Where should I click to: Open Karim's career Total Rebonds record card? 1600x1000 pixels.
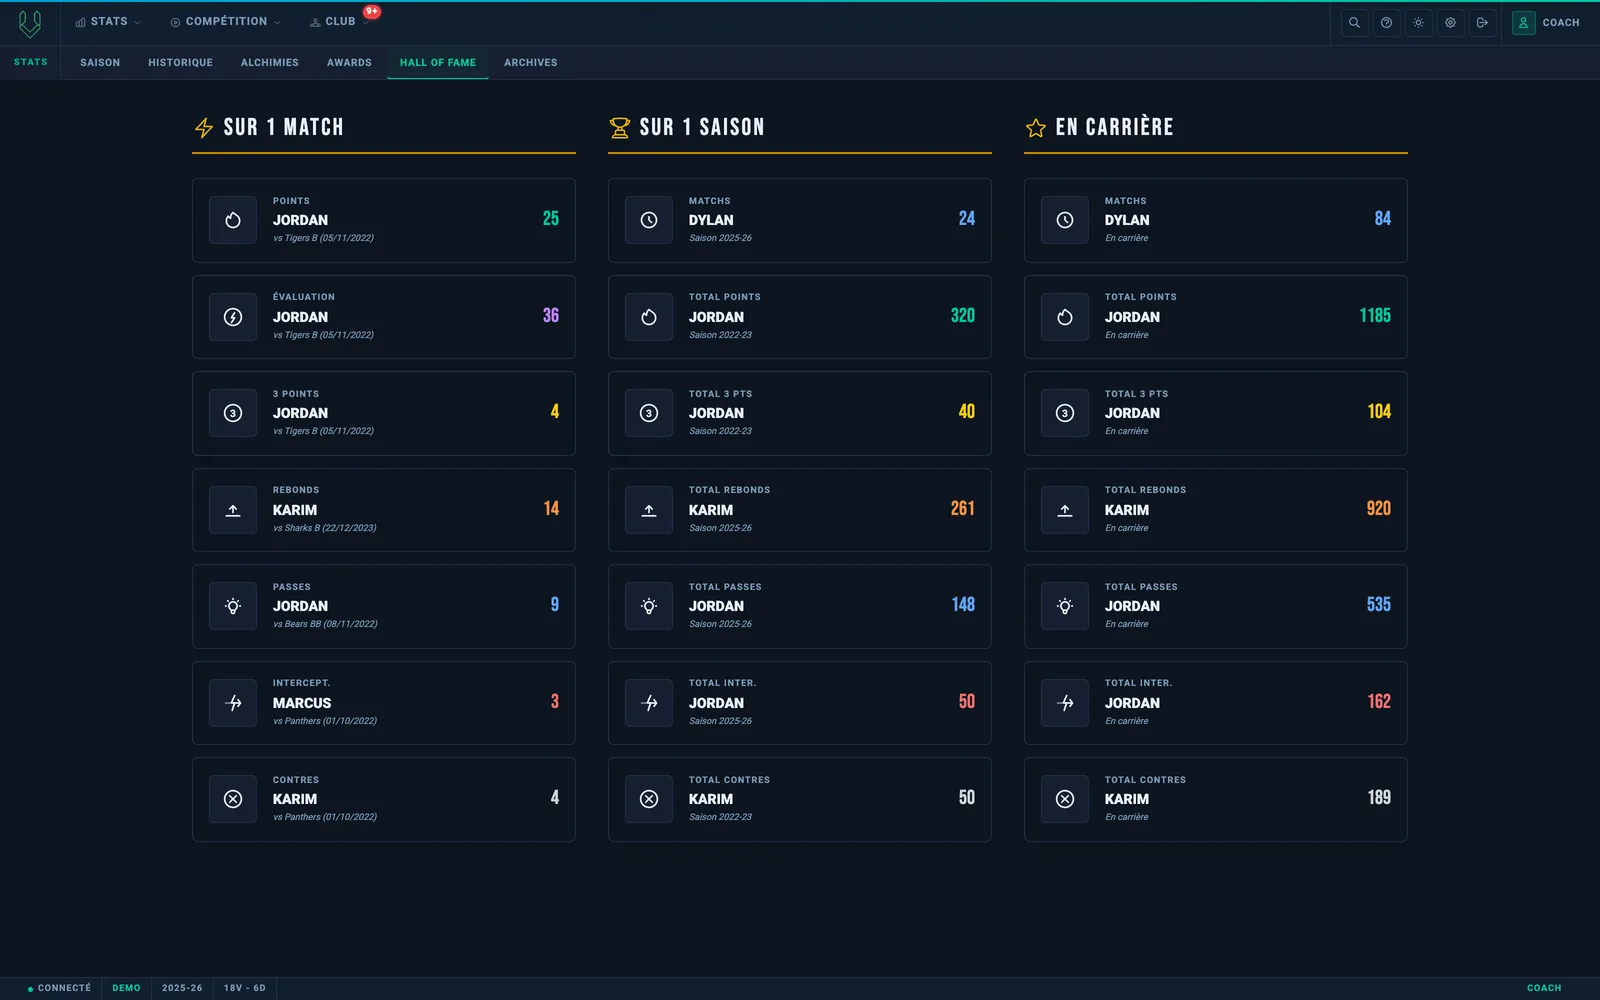pos(1216,510)
